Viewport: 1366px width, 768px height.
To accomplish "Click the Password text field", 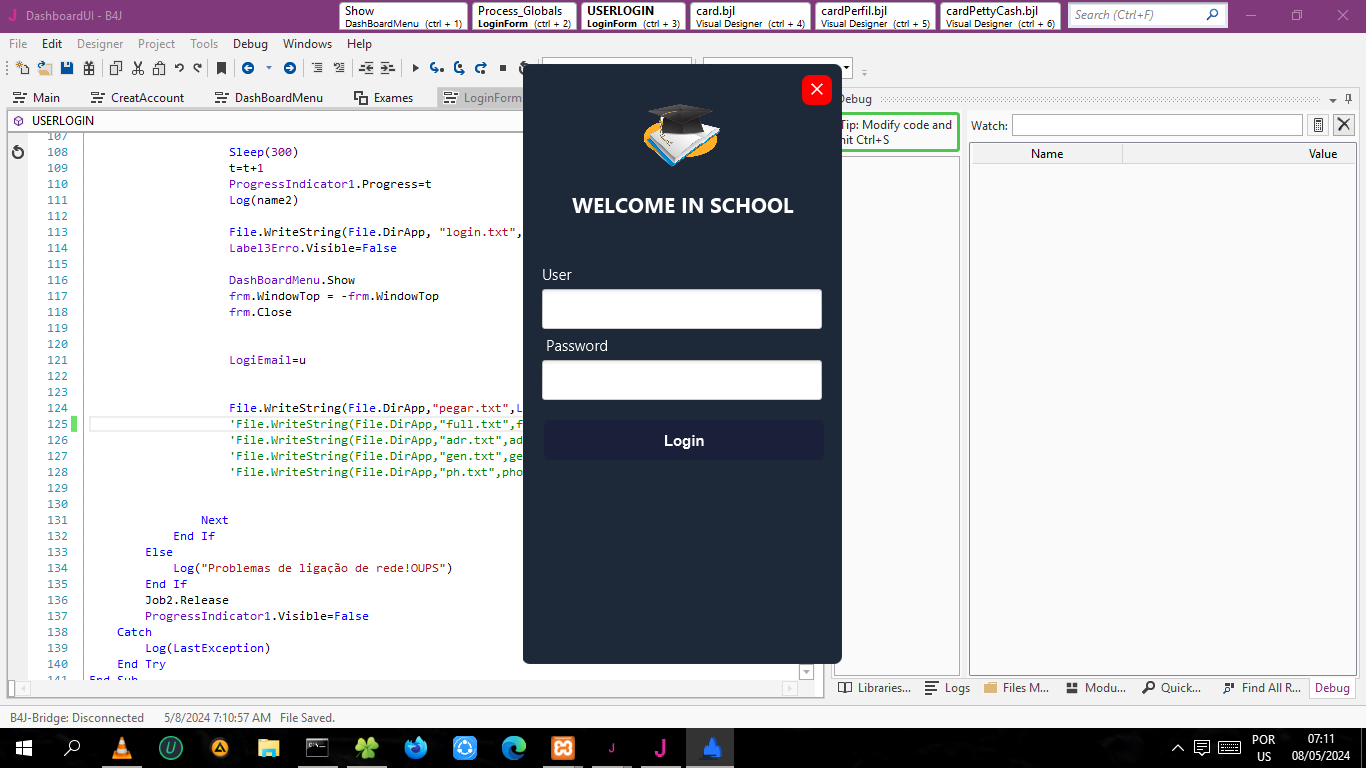I will (x=682, y=380).
